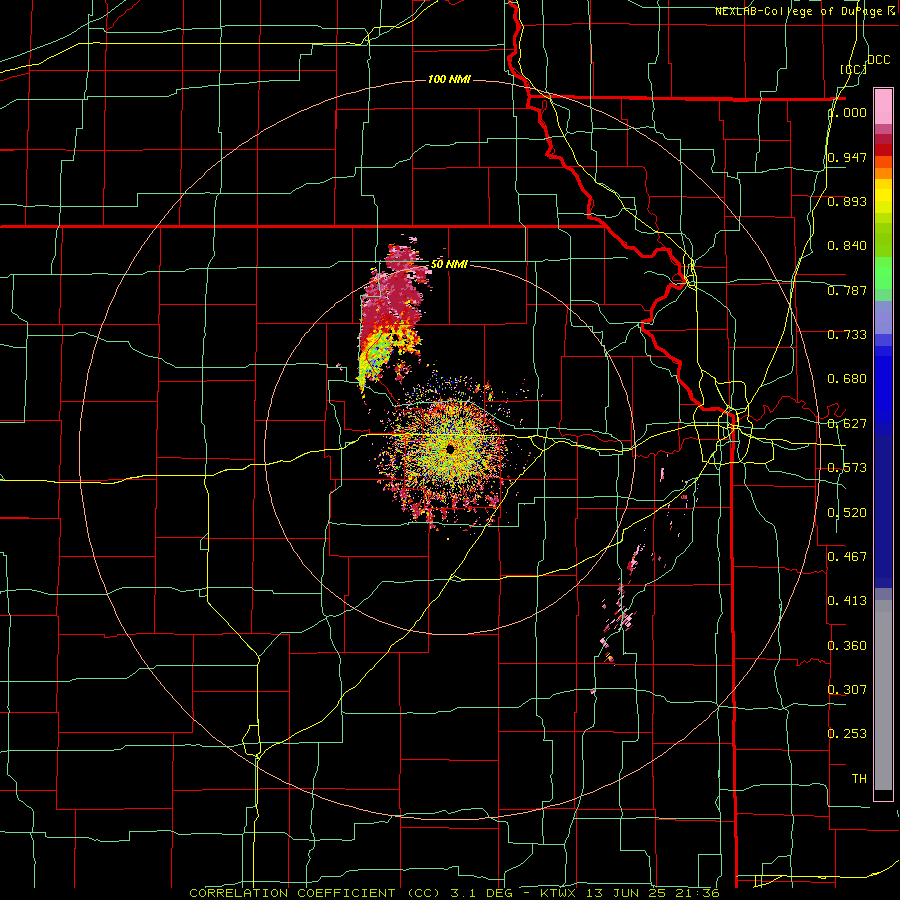Click the Correlation Coefficient product caption at the bottom
Image resolution: width=900 pixels, height=900 pixels.
[x=454, y=893]
